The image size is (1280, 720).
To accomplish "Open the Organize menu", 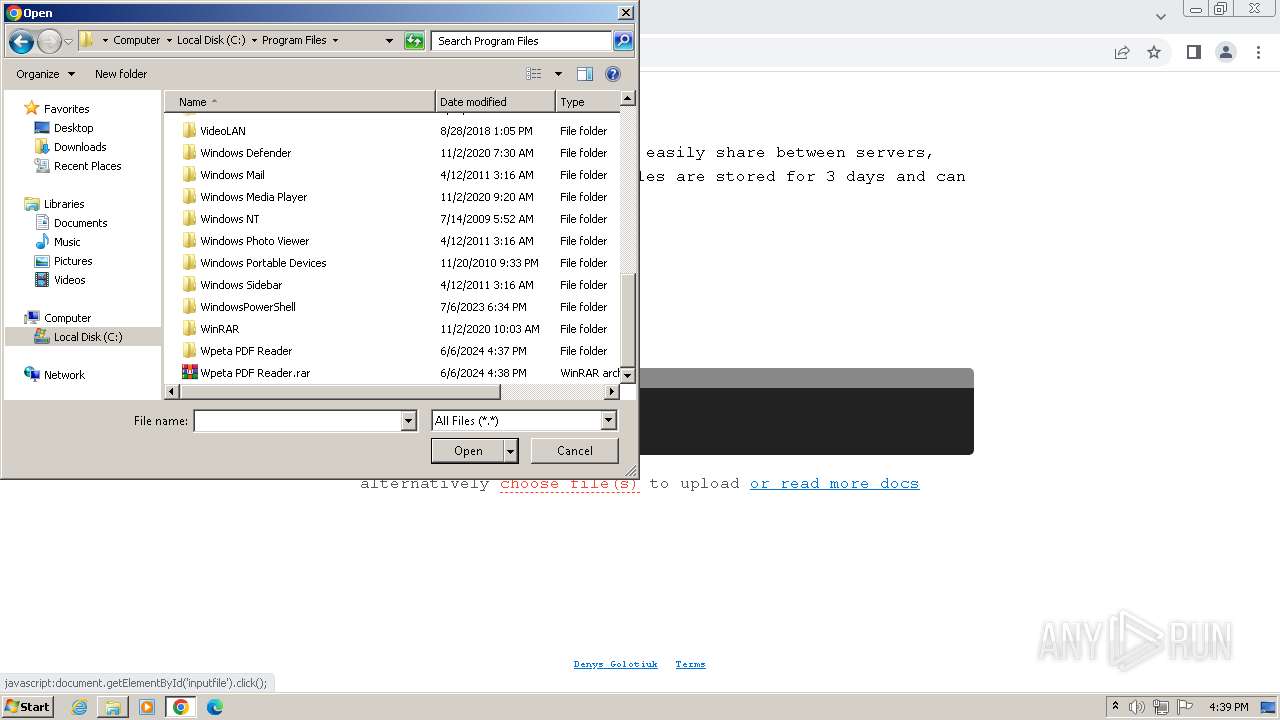I will (x=45, y=74).
